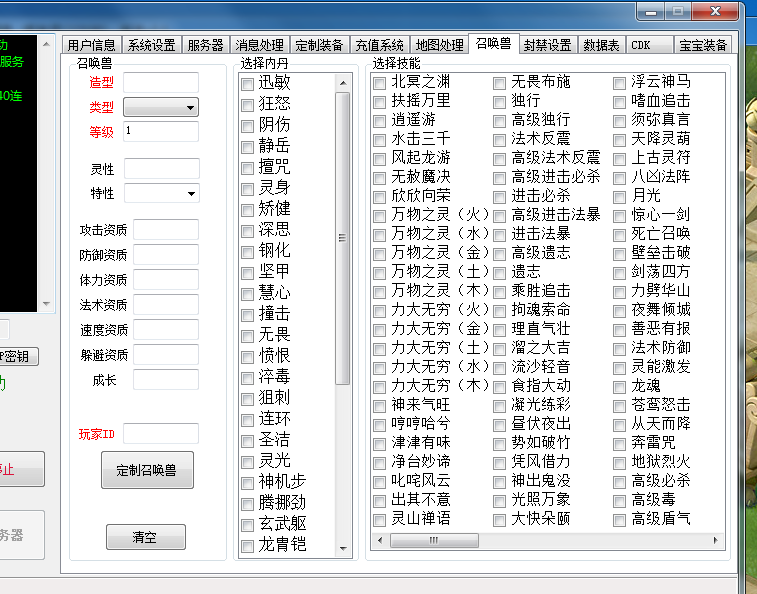Viewport: 757px width, 594px height.
Task: Open the CDK tab
Action: click(650, 45)
